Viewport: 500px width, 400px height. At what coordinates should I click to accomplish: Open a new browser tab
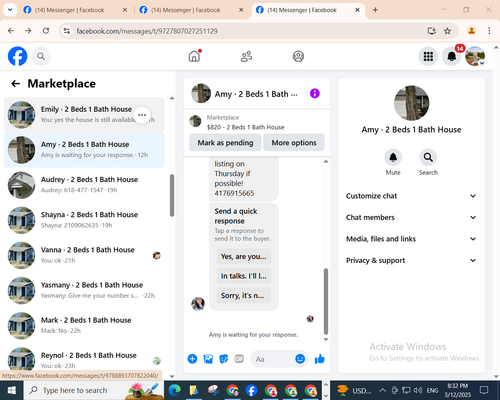pos(375,10)
